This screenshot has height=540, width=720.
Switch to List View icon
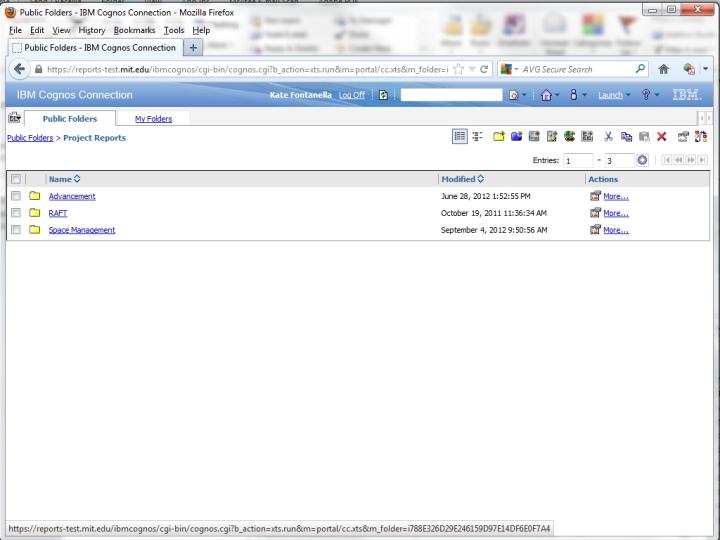pyautogui.click(x=460, y=137)
